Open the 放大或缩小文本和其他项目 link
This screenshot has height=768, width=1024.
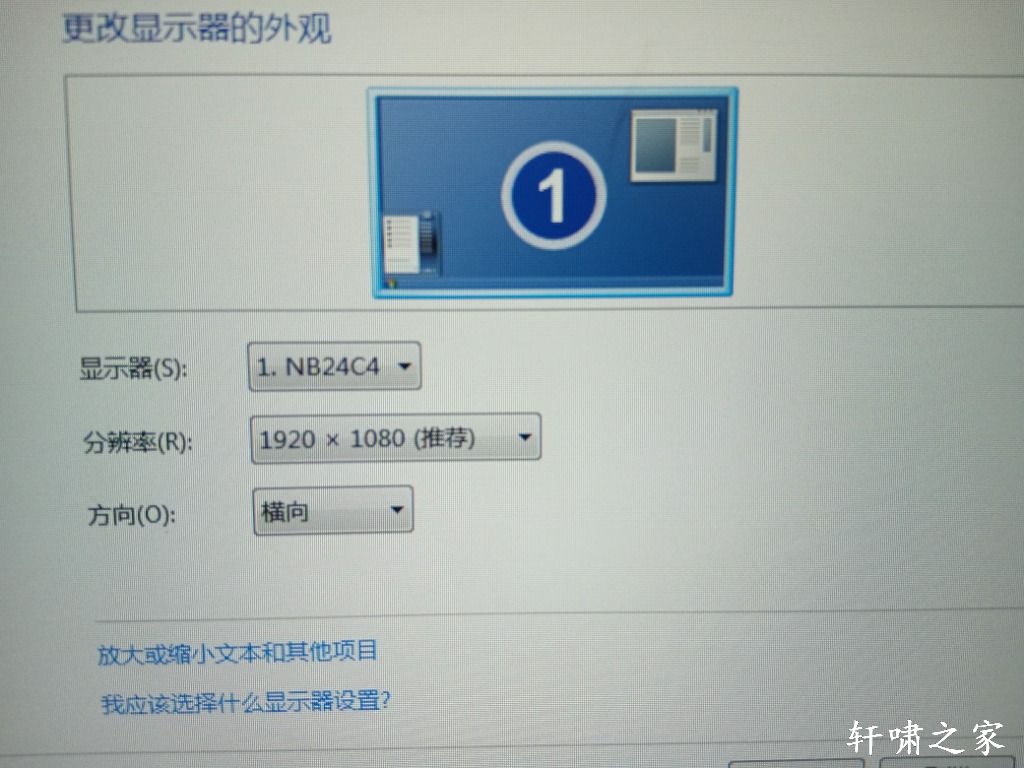pyautogui.click(x=237, y=652)
